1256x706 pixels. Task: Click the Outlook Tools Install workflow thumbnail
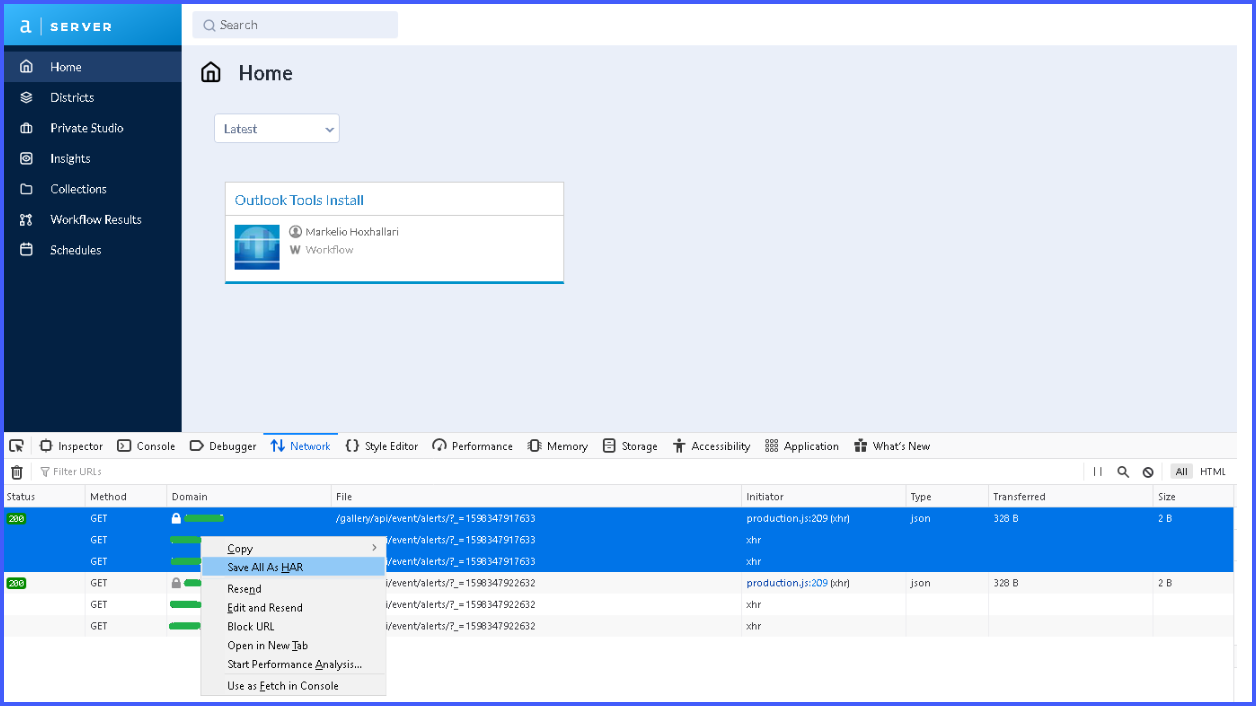pos(257,247)
